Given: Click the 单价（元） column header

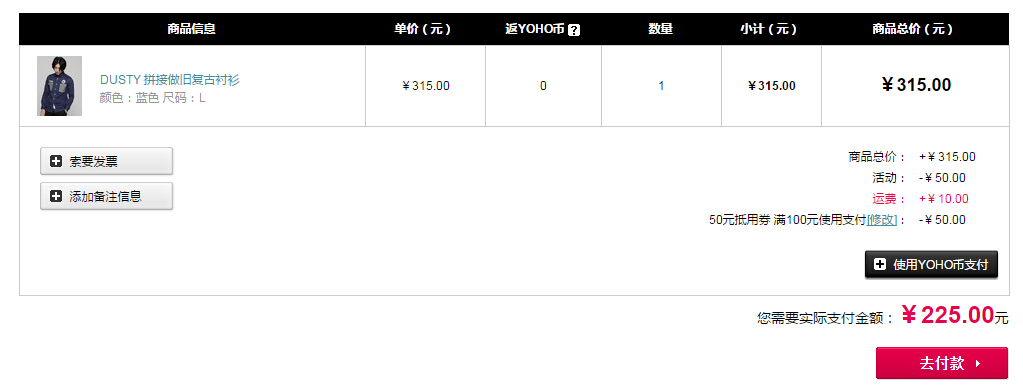Looking at the screenshot, I should (422, 29).
